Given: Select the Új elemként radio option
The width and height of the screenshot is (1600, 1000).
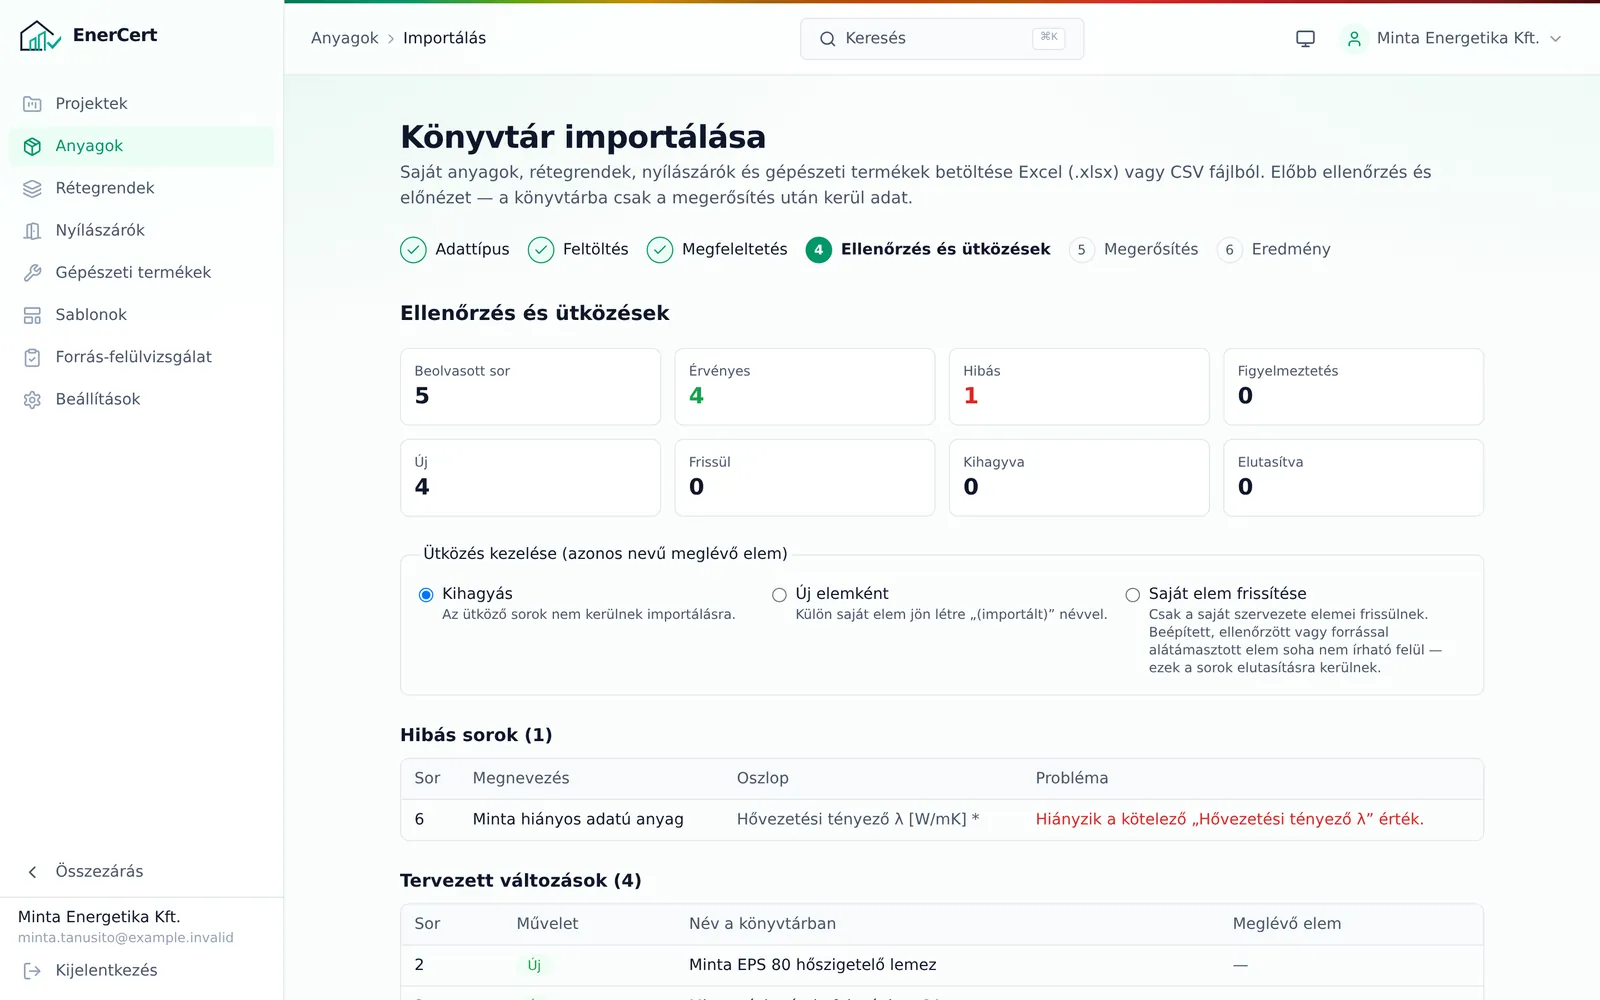Looking at the screenshot, I should 779,595.
